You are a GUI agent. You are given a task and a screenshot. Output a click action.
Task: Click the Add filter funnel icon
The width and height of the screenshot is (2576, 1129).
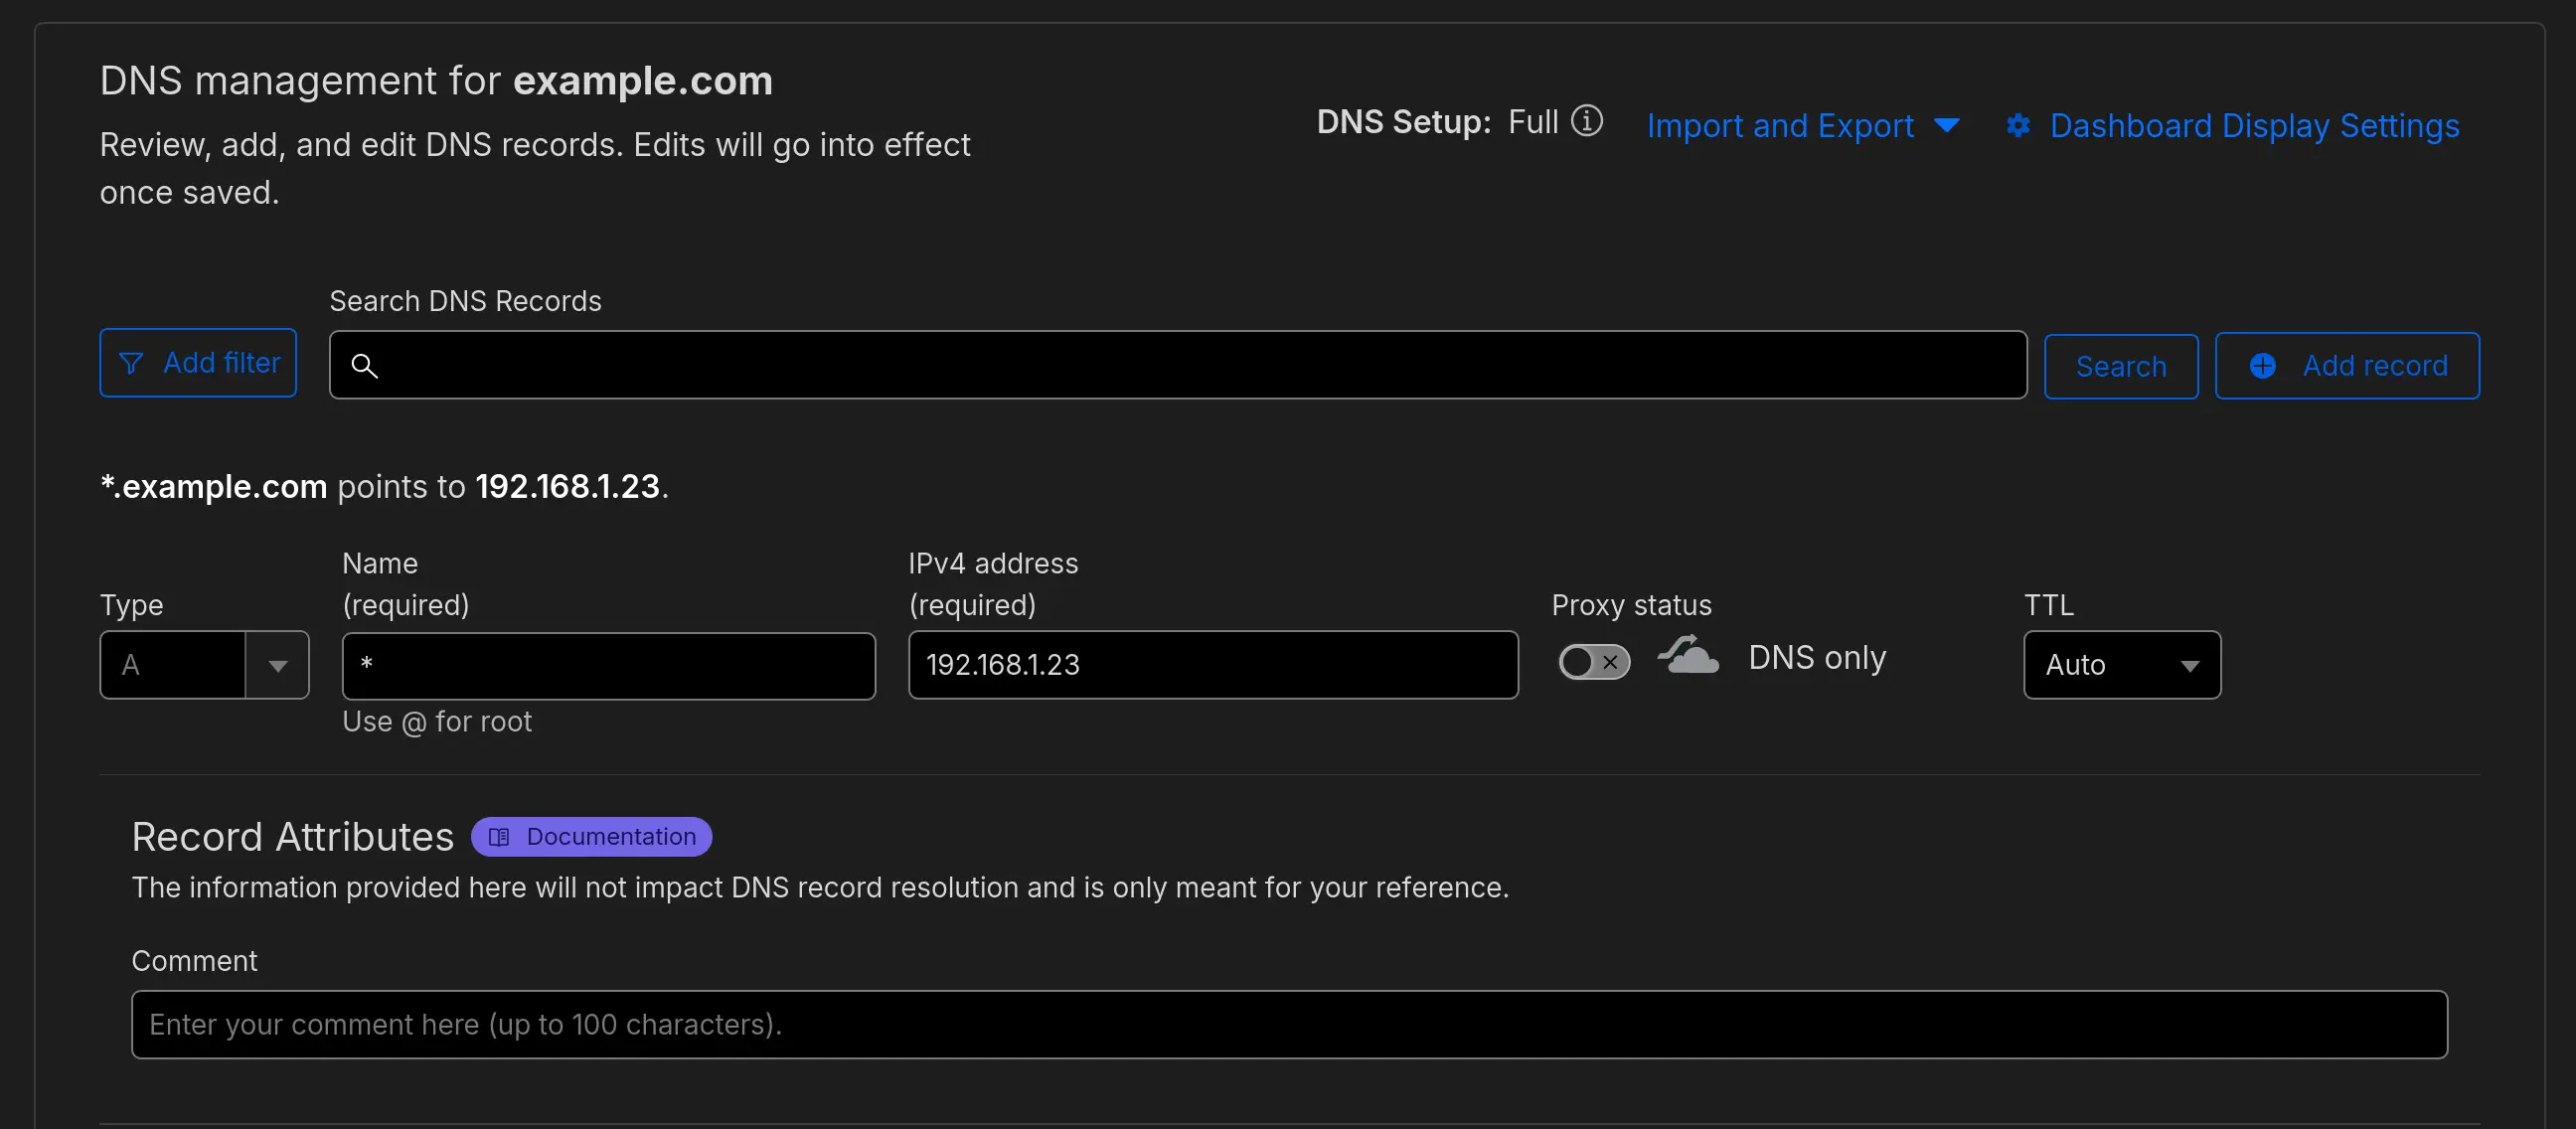pyautogui.click(x=133, y=363)
